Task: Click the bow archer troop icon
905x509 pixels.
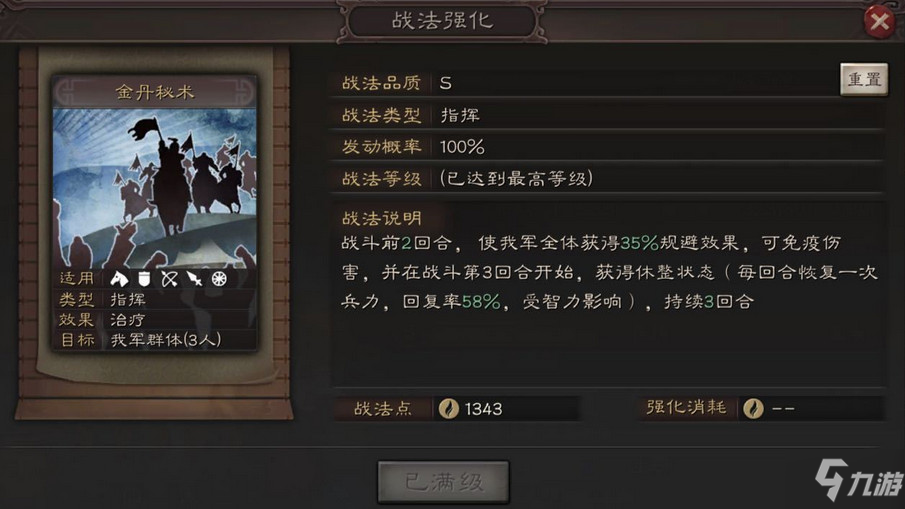Action: 170,279
